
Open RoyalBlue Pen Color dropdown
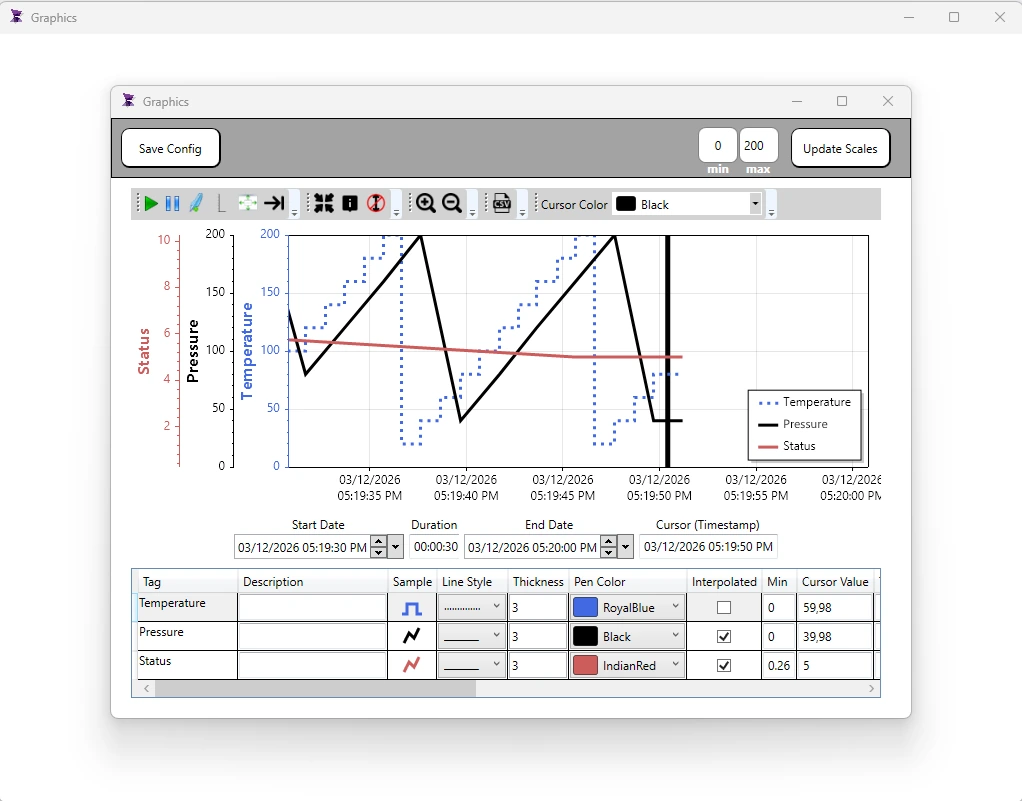[628, 607]
